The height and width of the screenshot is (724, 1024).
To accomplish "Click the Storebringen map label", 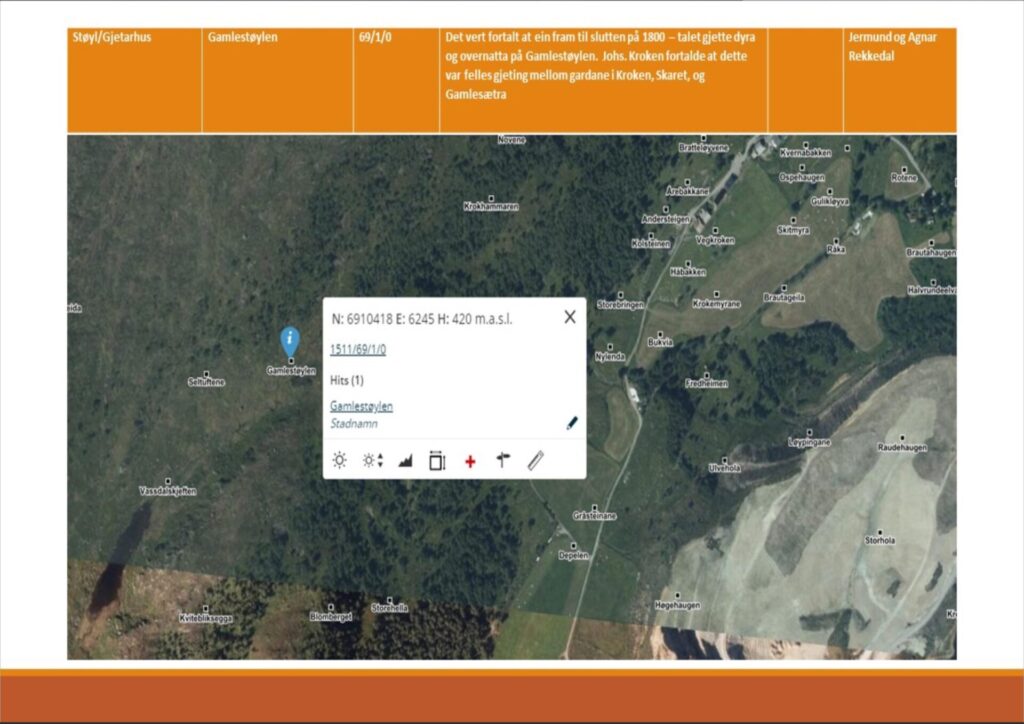I will pyautogui.click(x=617, y=302).
